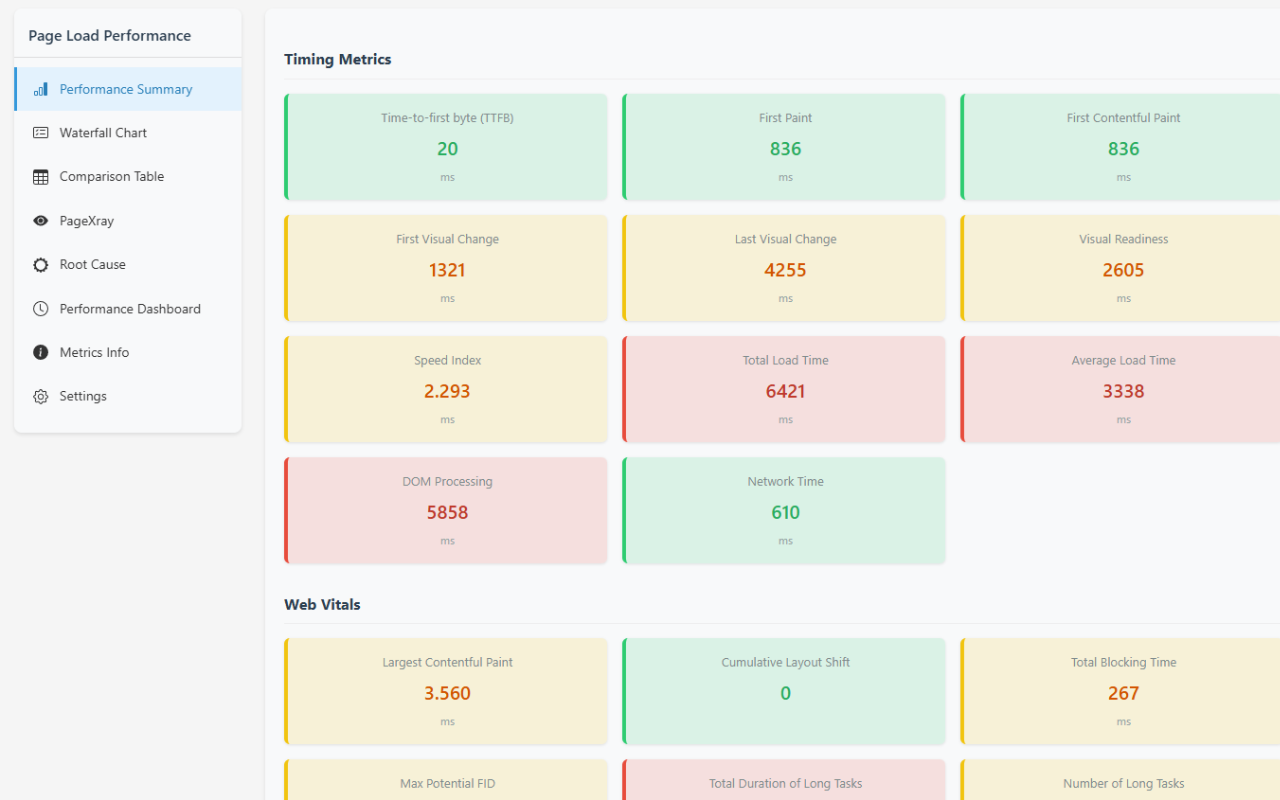This screenshot has width=1280, height=800.
Task: Click the Performance Dashboard clock icon
Action: (x=40, y=309)
